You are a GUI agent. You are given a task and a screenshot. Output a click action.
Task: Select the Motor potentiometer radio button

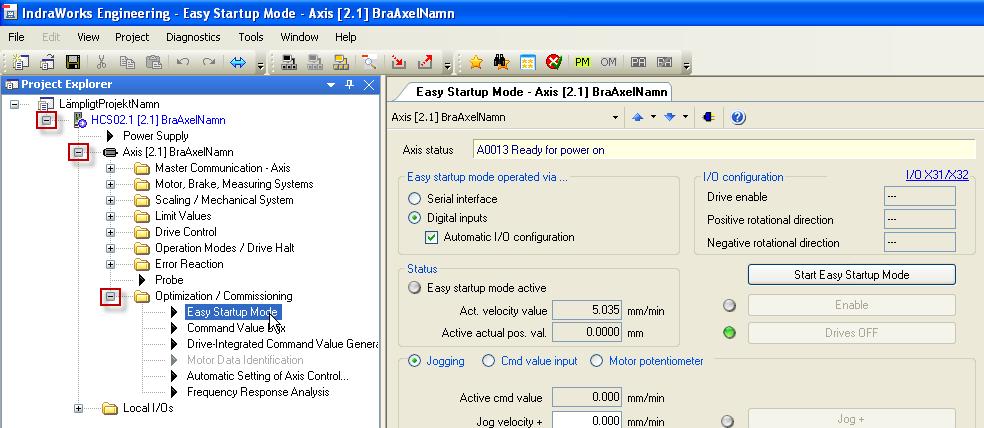[x=596, y=361]
